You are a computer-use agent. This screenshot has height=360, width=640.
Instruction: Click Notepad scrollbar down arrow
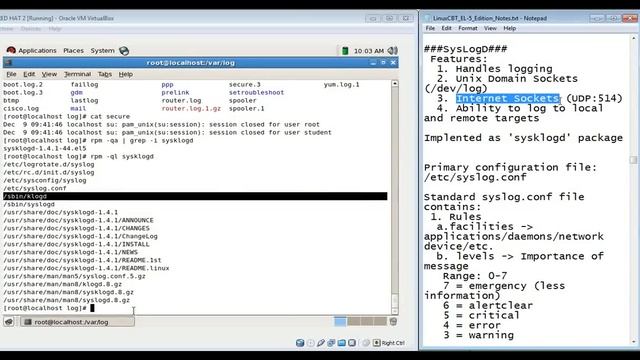[x=633, y=342]
